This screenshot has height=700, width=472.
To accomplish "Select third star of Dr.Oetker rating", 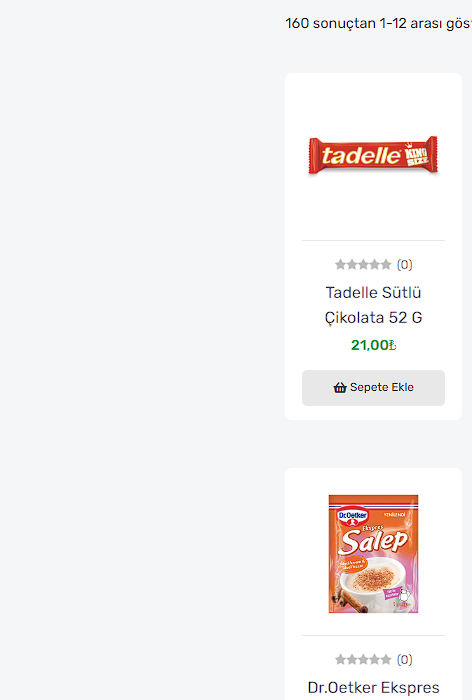I will 363,659.
